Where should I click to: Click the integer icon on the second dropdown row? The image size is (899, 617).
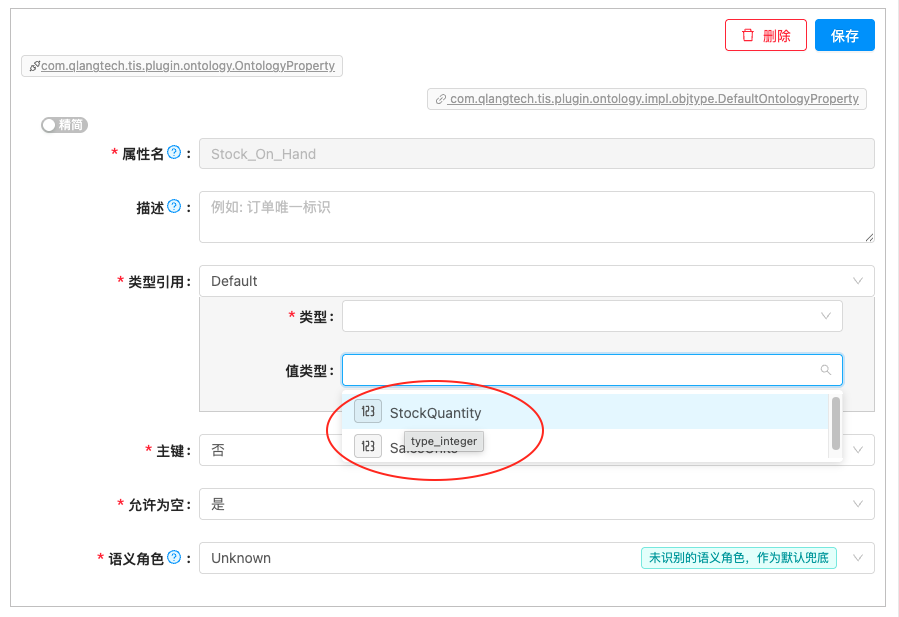pos(368,446)
